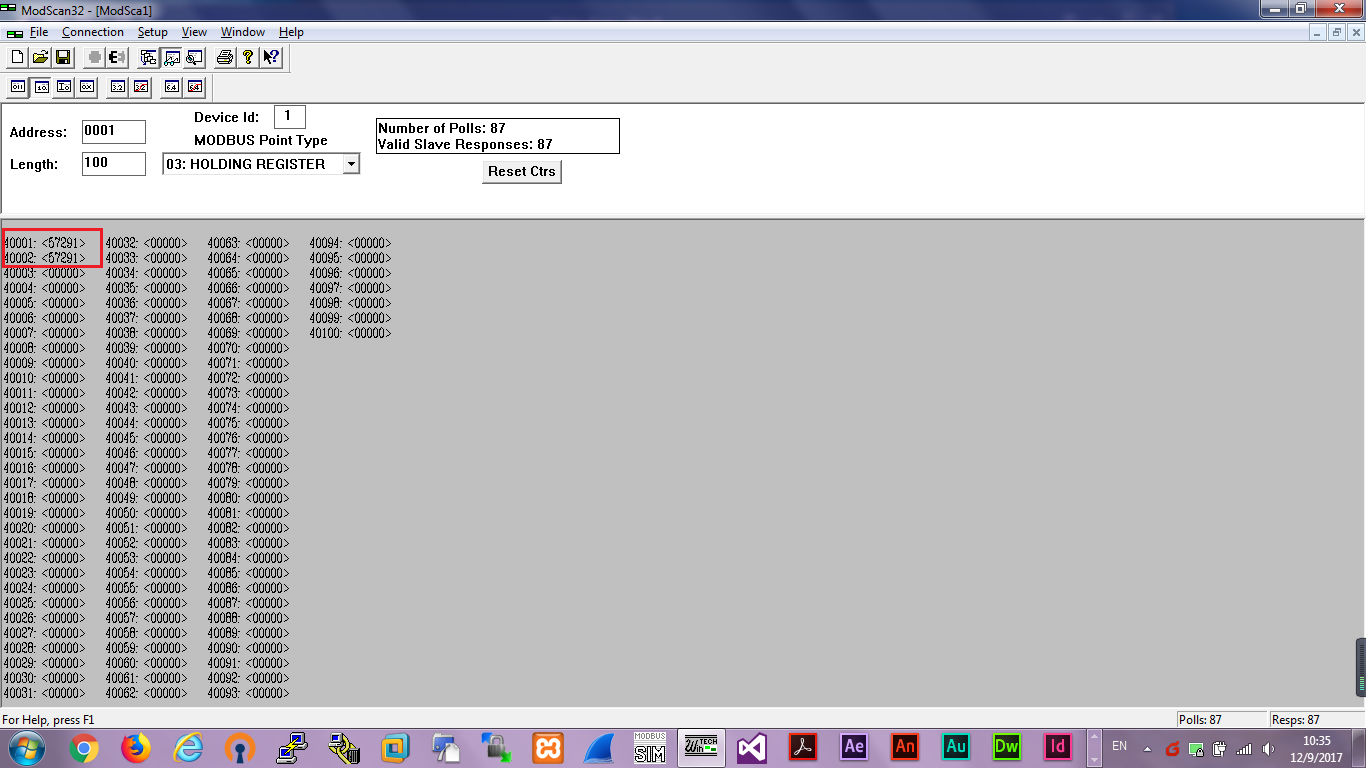Select the hex (0x) display format icon
The width and height of the screenshot is (1366, 768).
tap(87, 87)
